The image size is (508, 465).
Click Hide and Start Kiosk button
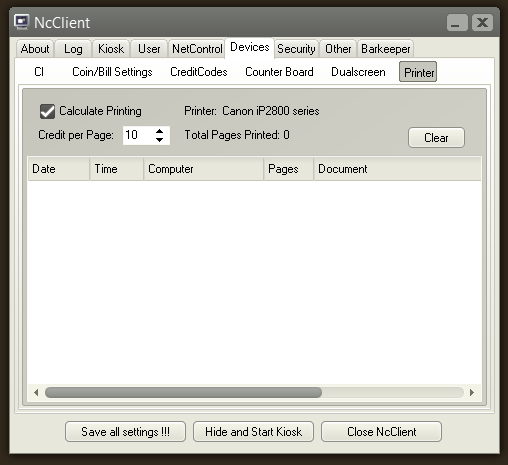tap(253, 432)
